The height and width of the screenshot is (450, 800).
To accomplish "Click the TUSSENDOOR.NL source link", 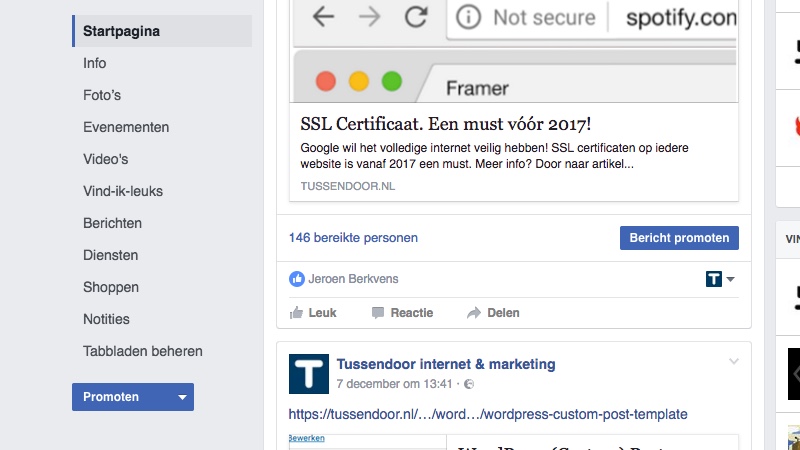I will (347, 186).
